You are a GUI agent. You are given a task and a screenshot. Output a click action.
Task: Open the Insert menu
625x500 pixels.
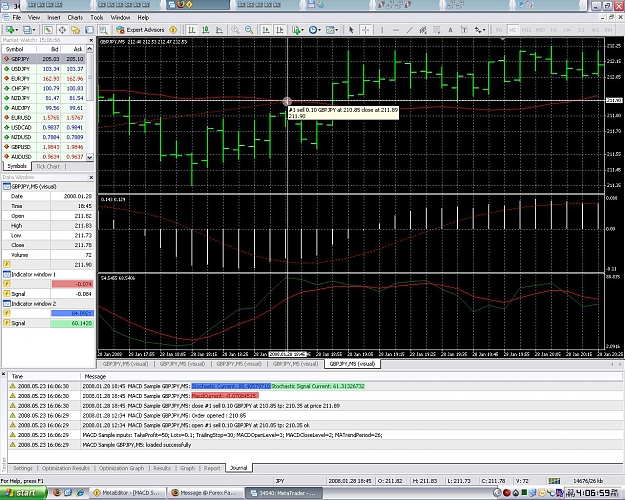[x=54, y=18]
